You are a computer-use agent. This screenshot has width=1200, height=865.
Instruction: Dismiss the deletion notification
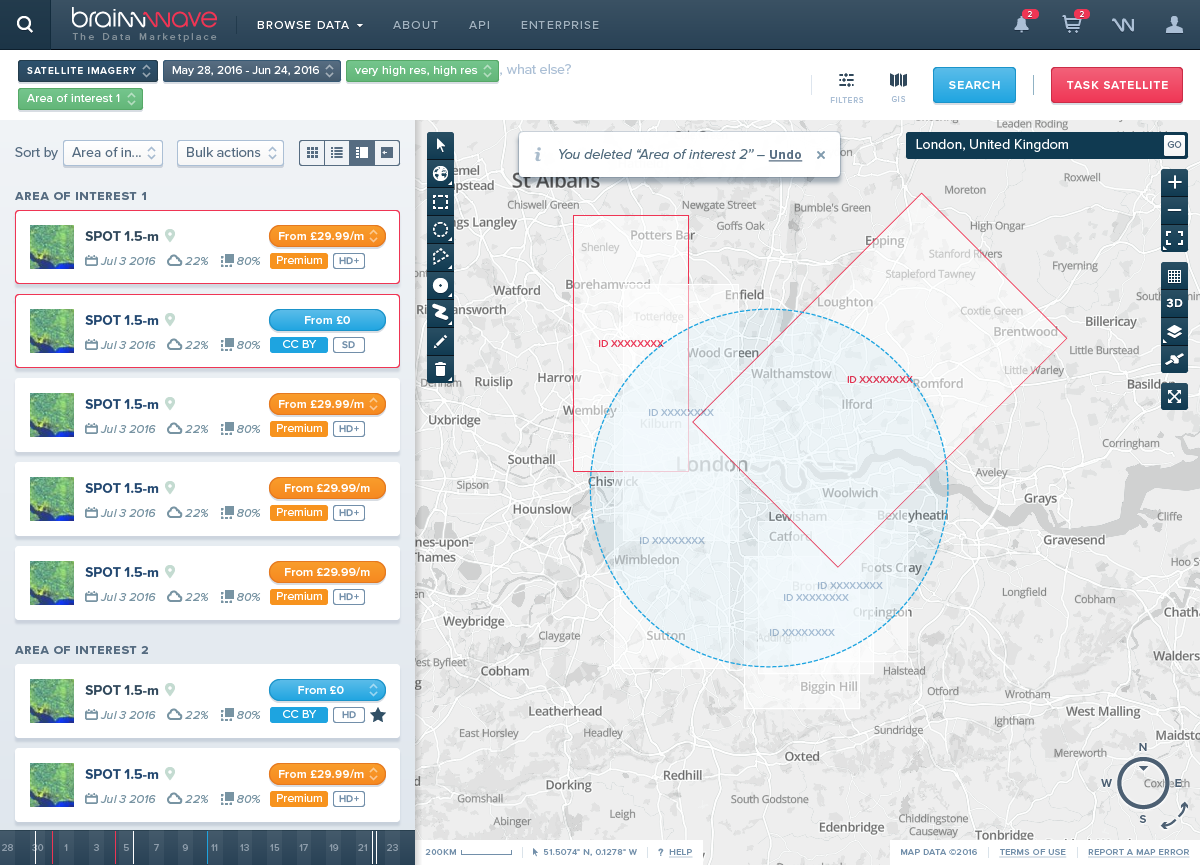coord(821,155)
